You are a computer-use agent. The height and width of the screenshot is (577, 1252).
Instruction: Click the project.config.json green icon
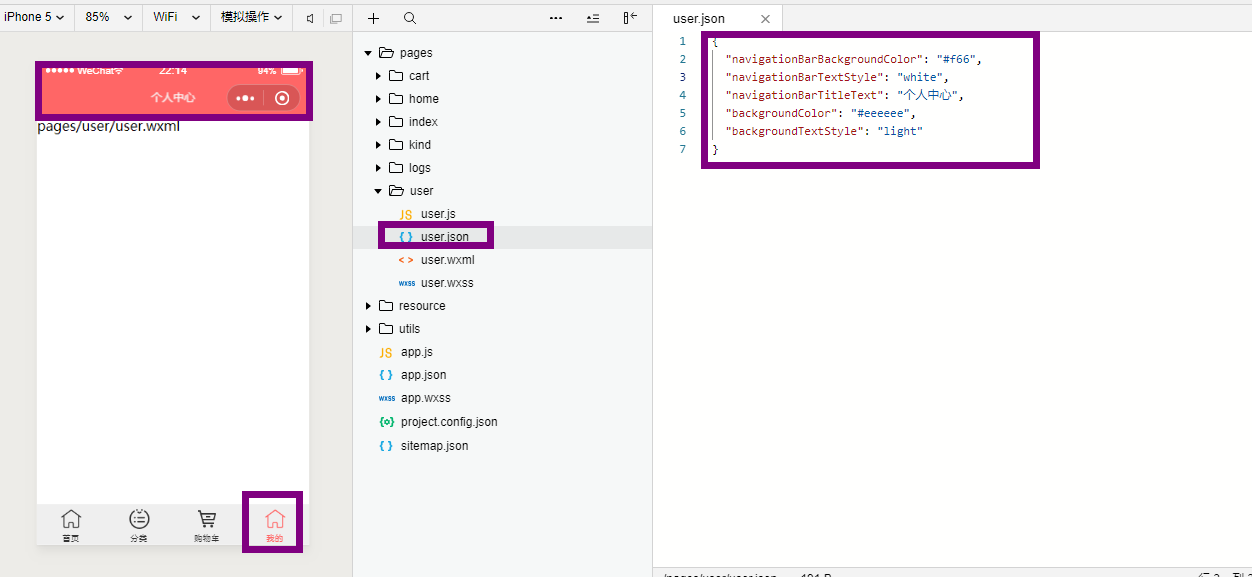point(386,422)
